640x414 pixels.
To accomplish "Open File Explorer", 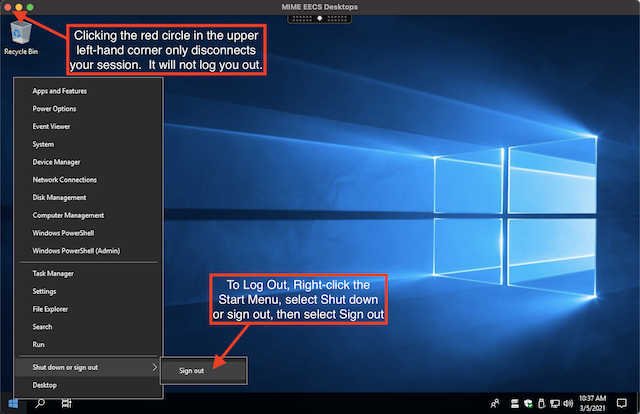I will pyautogui.click(x=88, y=309).
